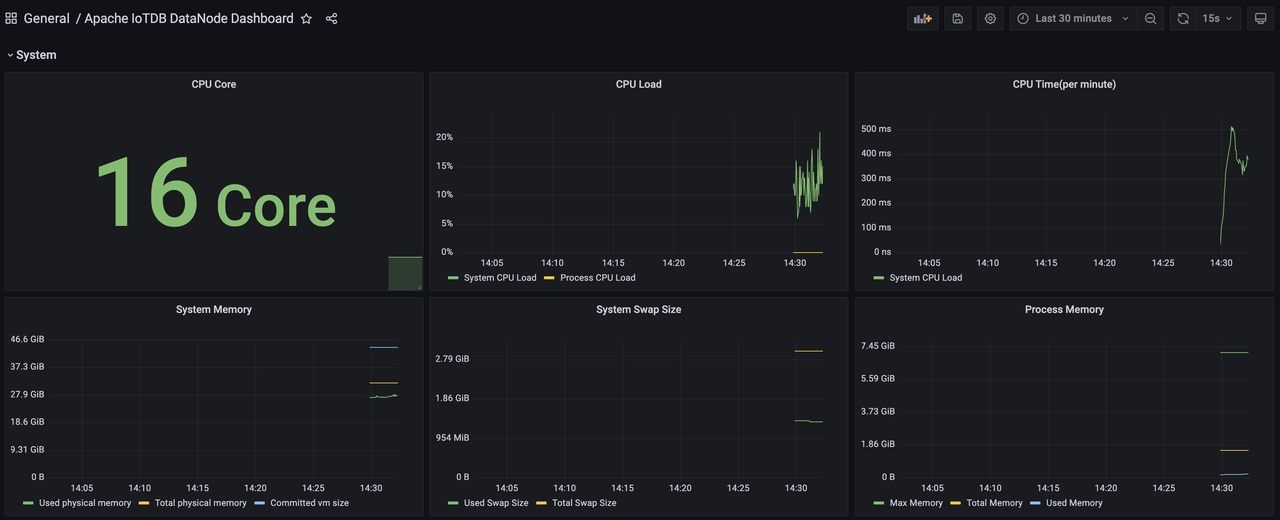Click the Add panel icon
The image size is (1280, 520).
(922, 18)
